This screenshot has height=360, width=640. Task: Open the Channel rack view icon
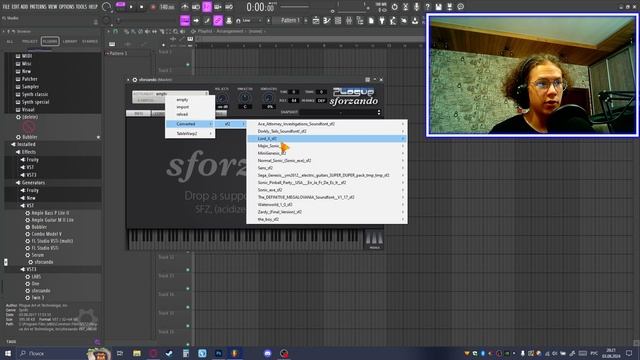(338, 20)
